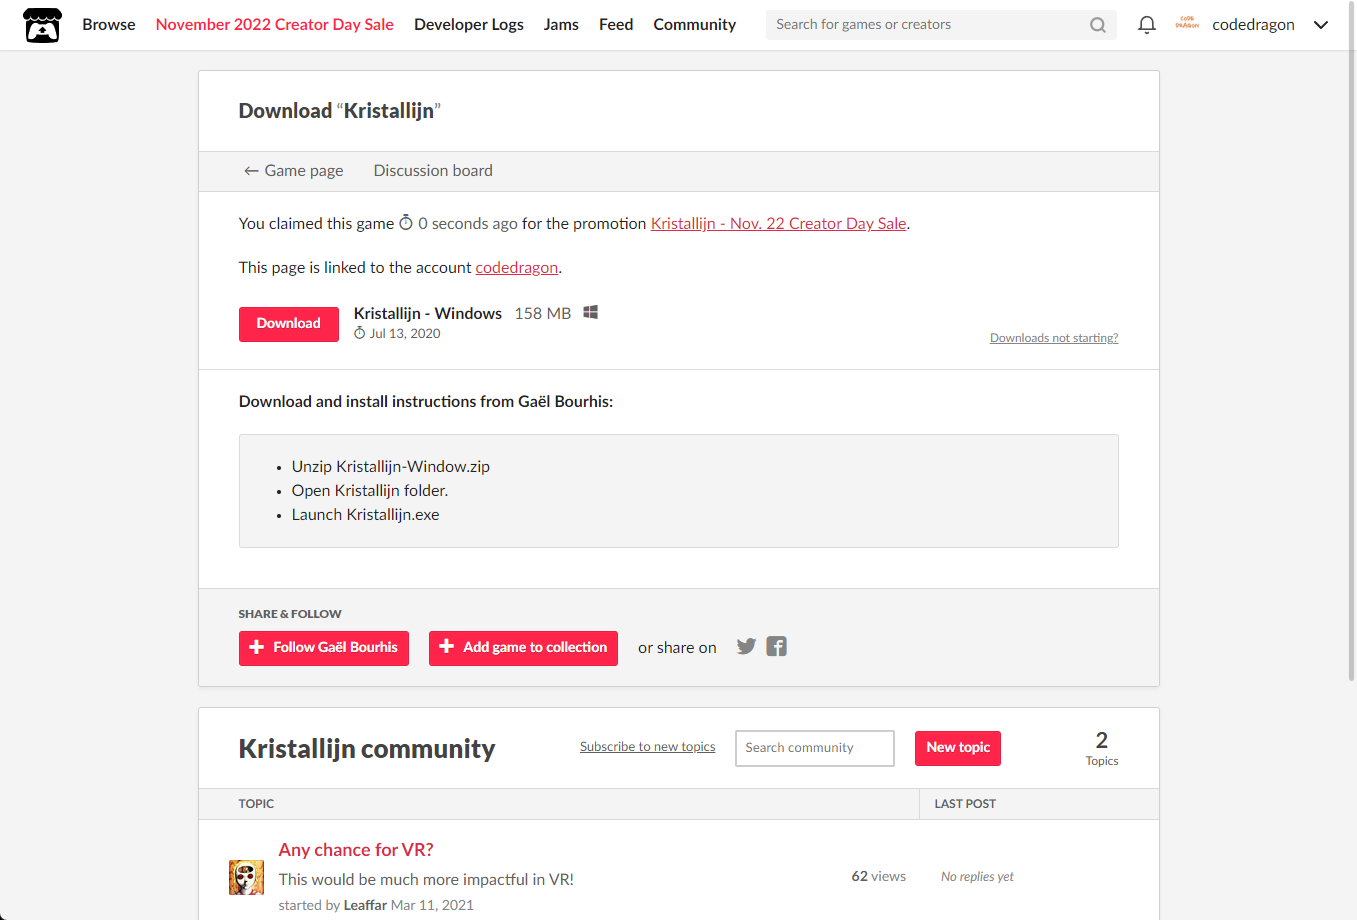Open the Jams page
Screen dimensions: 1357x920
pyautogui.click(x=561, y=24)
